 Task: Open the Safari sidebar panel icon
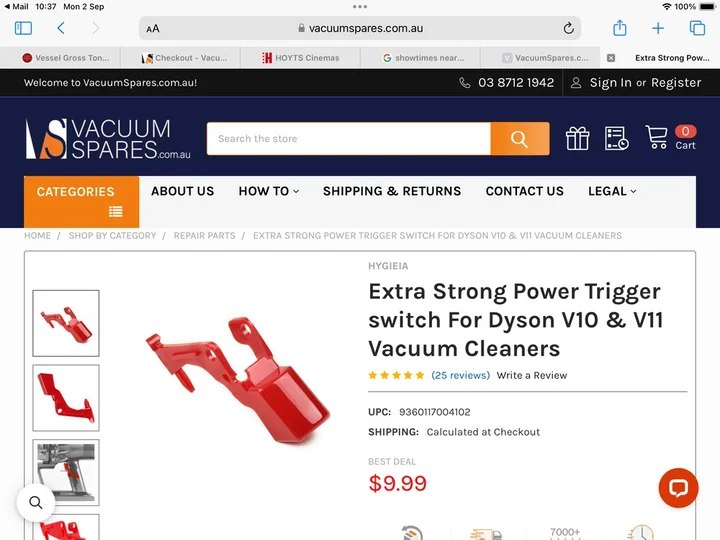[23, 28]
